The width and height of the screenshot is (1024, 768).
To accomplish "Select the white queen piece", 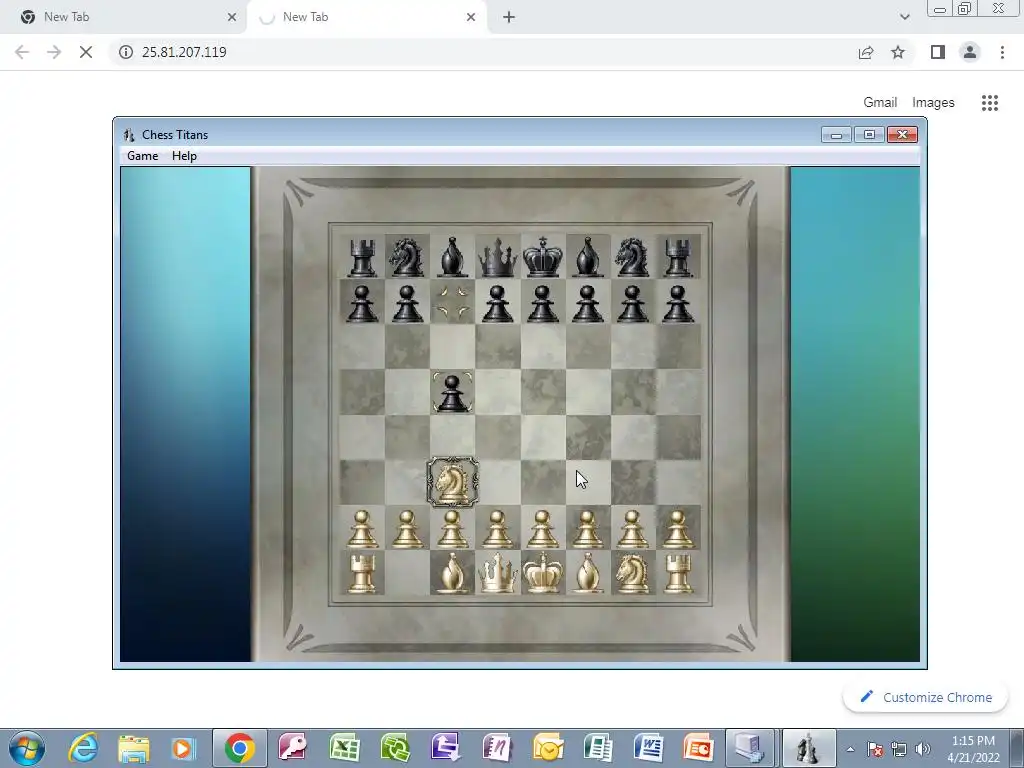I will click(x=498, y=573).
